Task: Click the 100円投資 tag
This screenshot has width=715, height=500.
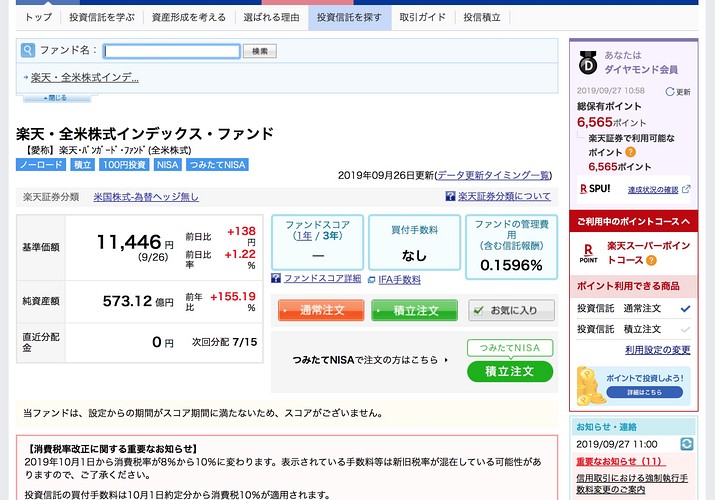Action: (x=124, y=165)
